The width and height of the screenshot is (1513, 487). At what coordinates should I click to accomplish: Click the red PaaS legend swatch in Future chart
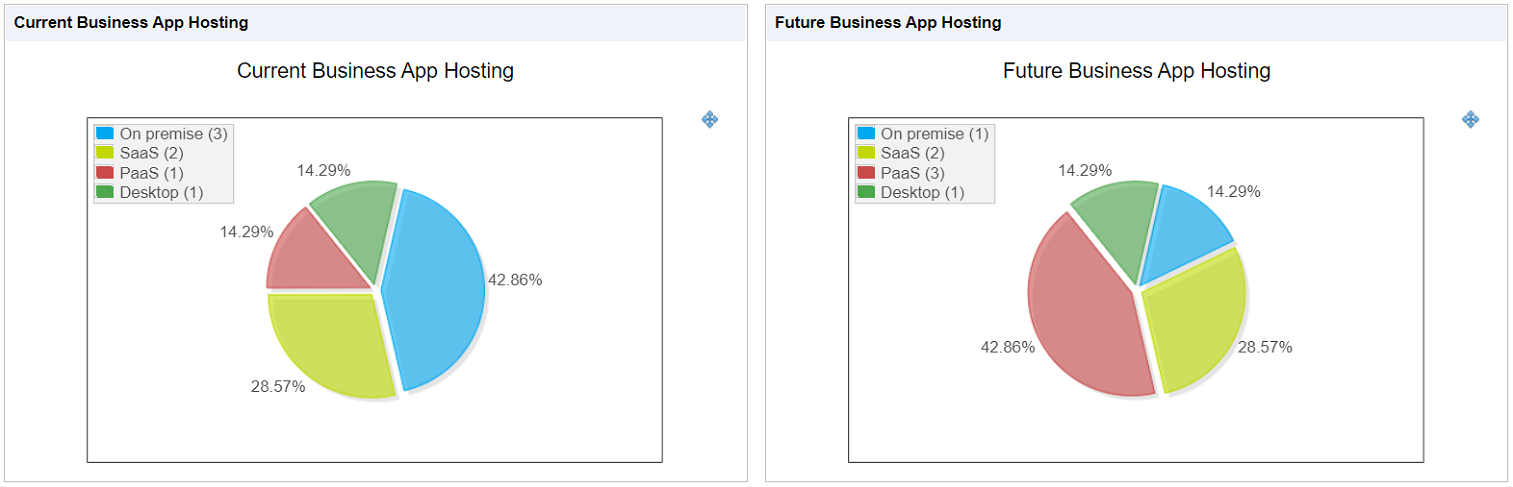[866, 172]
